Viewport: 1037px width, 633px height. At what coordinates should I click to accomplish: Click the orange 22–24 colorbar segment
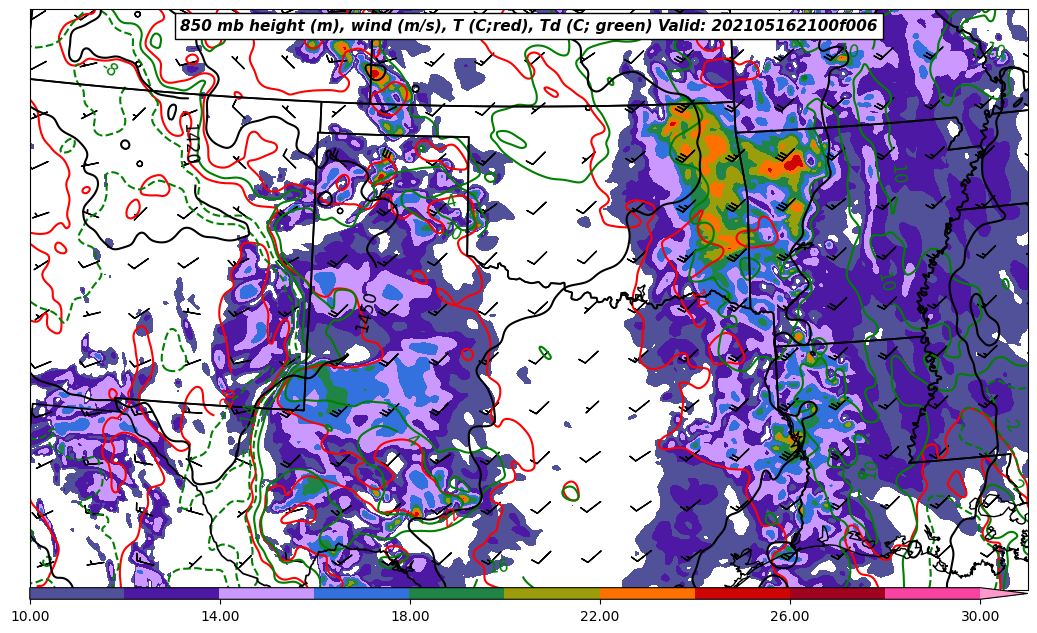pos(647,594)
